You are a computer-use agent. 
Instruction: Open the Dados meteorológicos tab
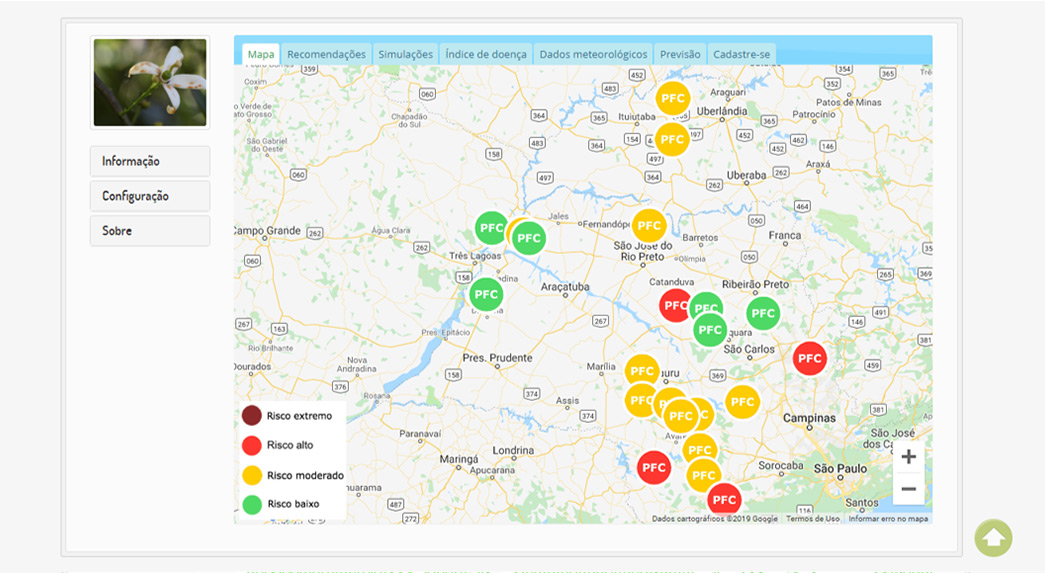[x=593, y=55]
